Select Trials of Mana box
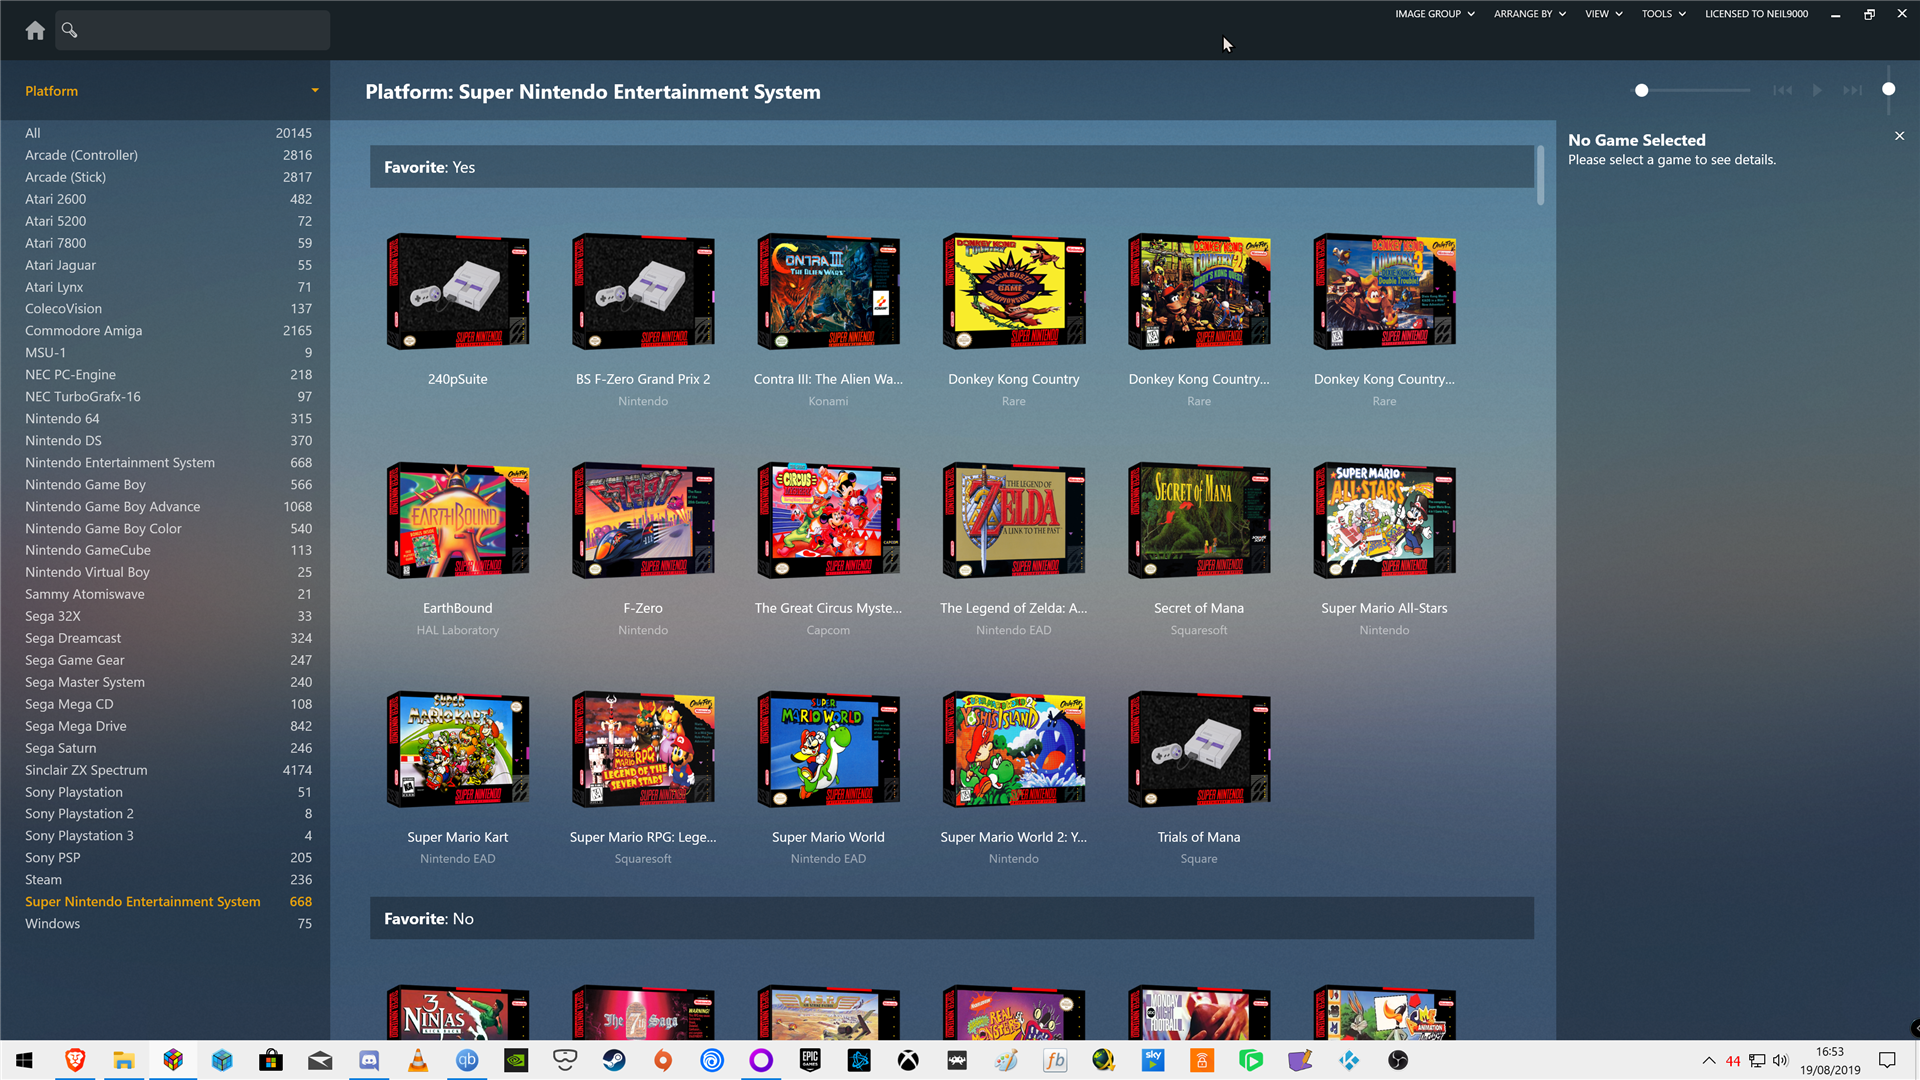Viewport: 1920px width, 1080px height. tap(1199, 749)
